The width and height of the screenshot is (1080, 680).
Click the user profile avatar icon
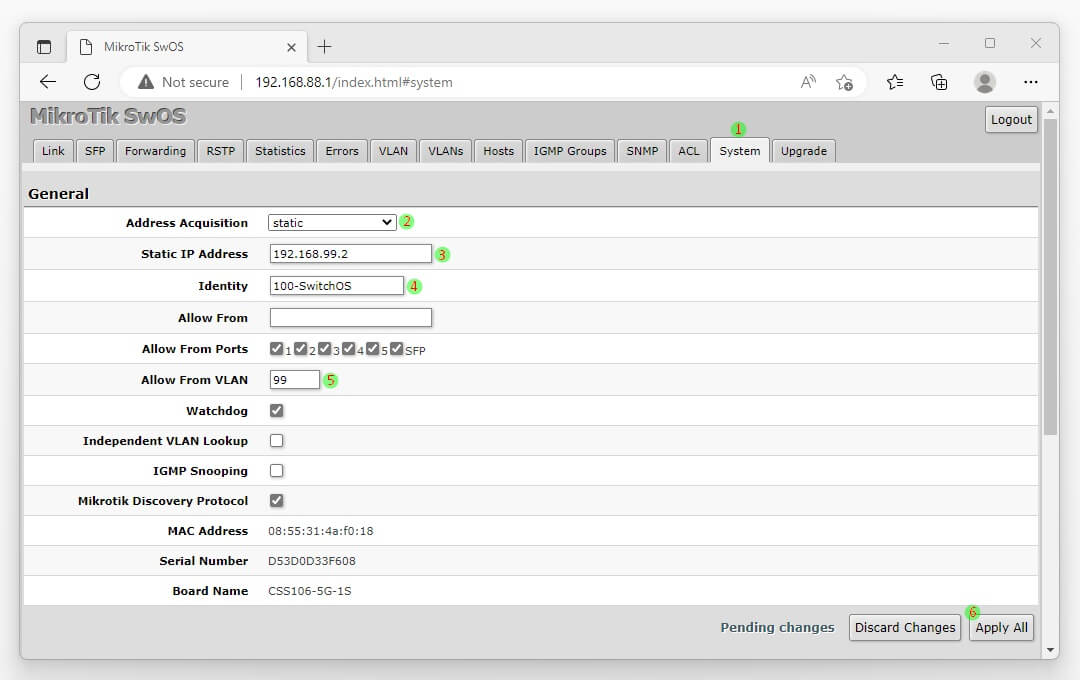(x=985, y=82)
